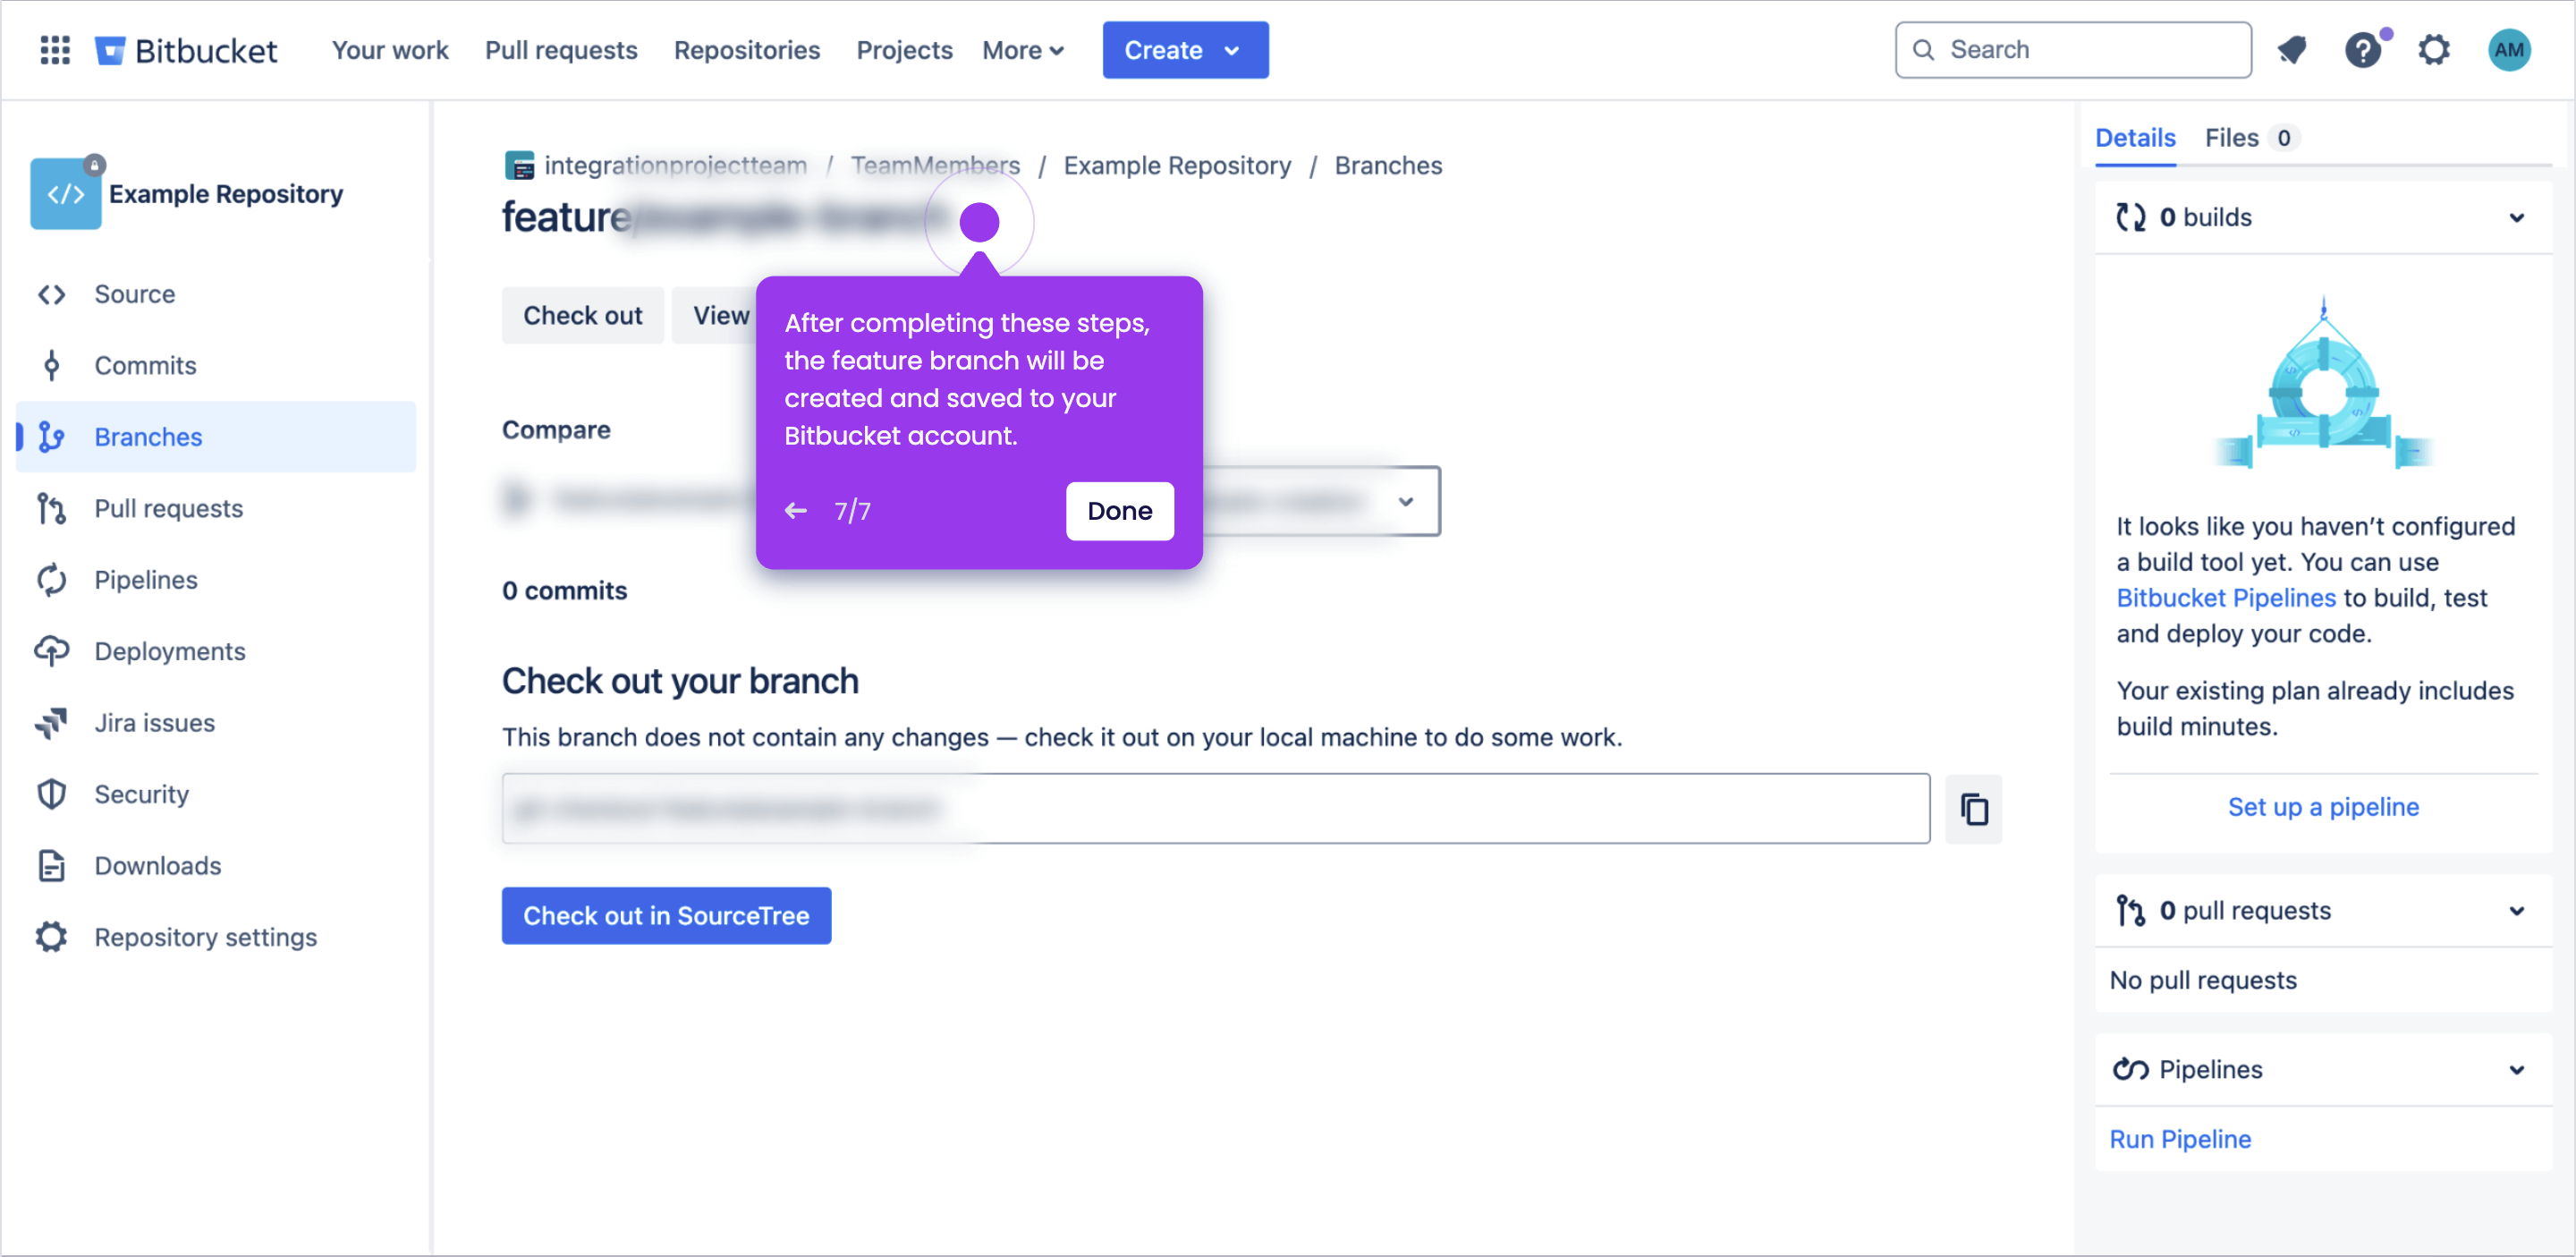Open Pull requests in the top navigation
This screenshot has height=1257, width=2576.
(x=561, y=50)
